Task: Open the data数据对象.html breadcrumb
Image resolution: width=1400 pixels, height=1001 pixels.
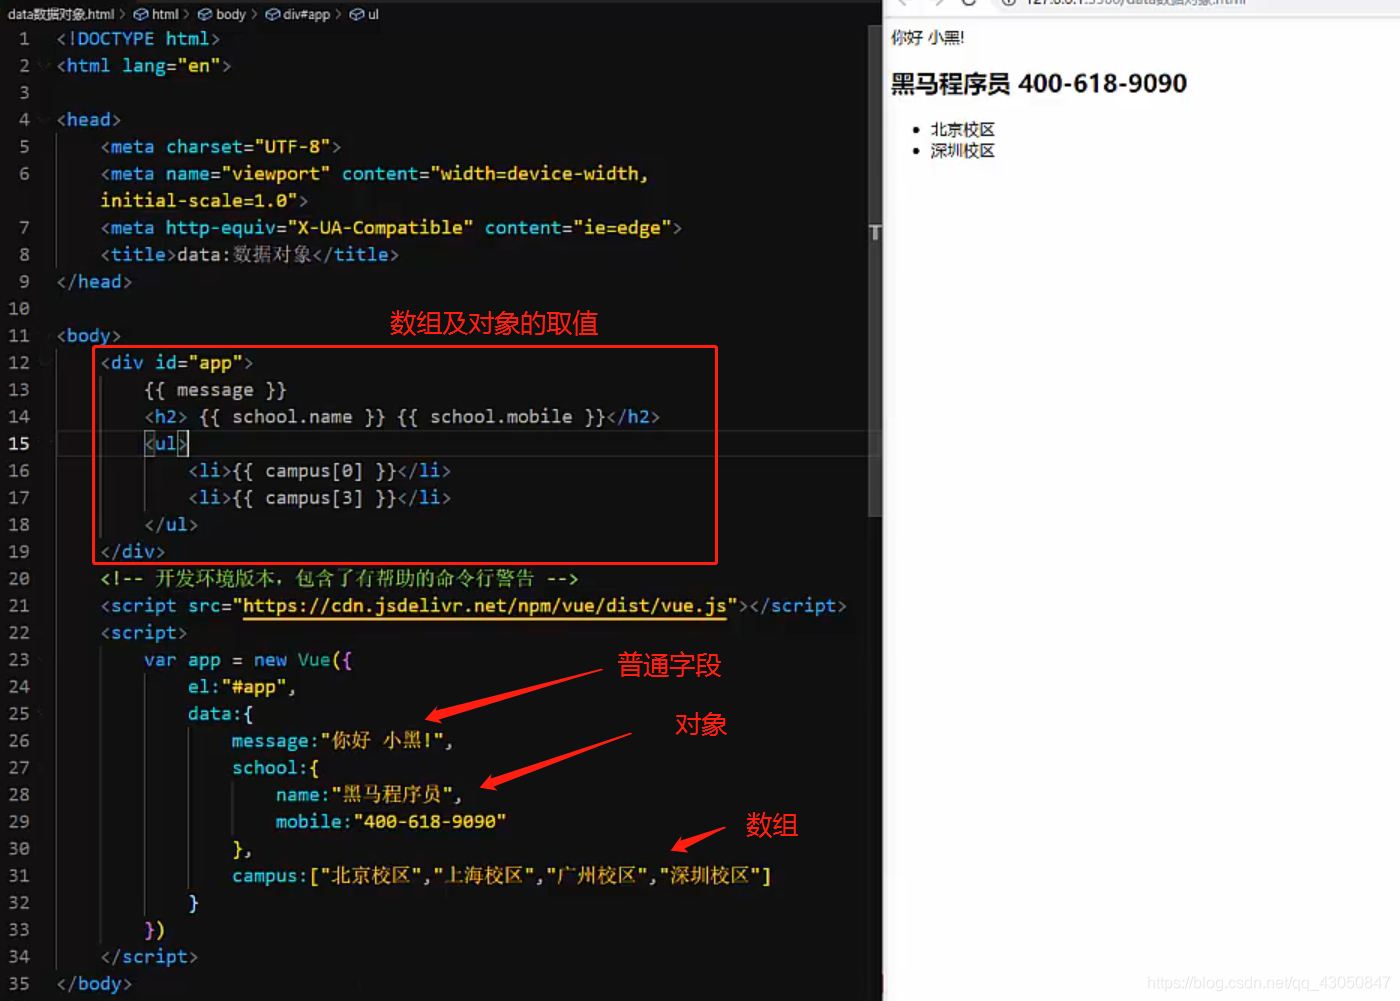Action: pos(61,14)
